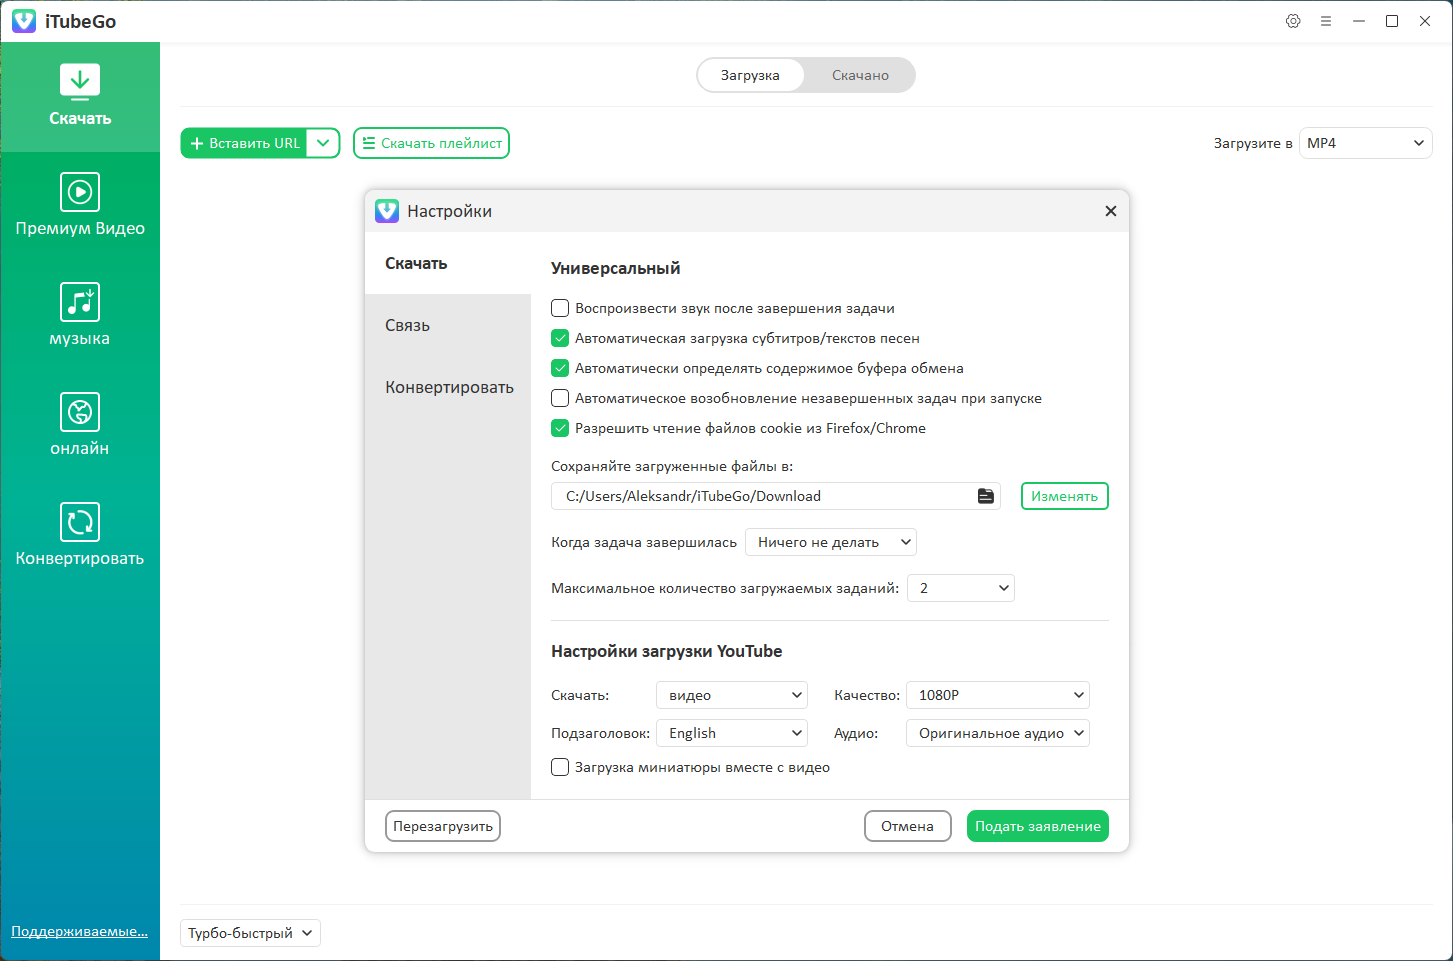Click the folder icon in save path field

click(986, 496)
